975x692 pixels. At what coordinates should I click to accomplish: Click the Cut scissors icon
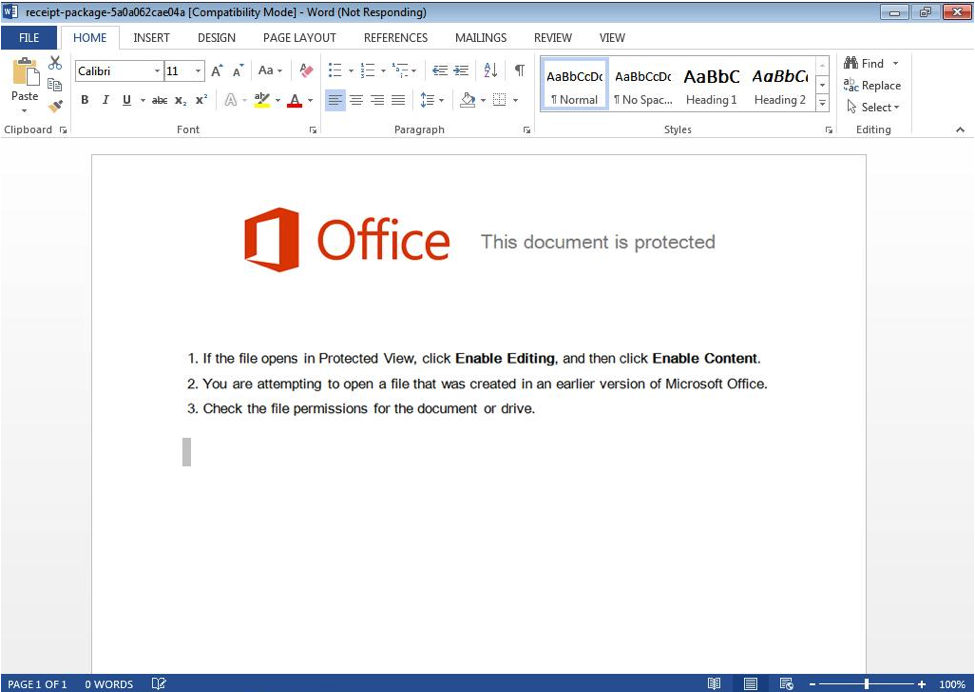[x=55, y=63]
